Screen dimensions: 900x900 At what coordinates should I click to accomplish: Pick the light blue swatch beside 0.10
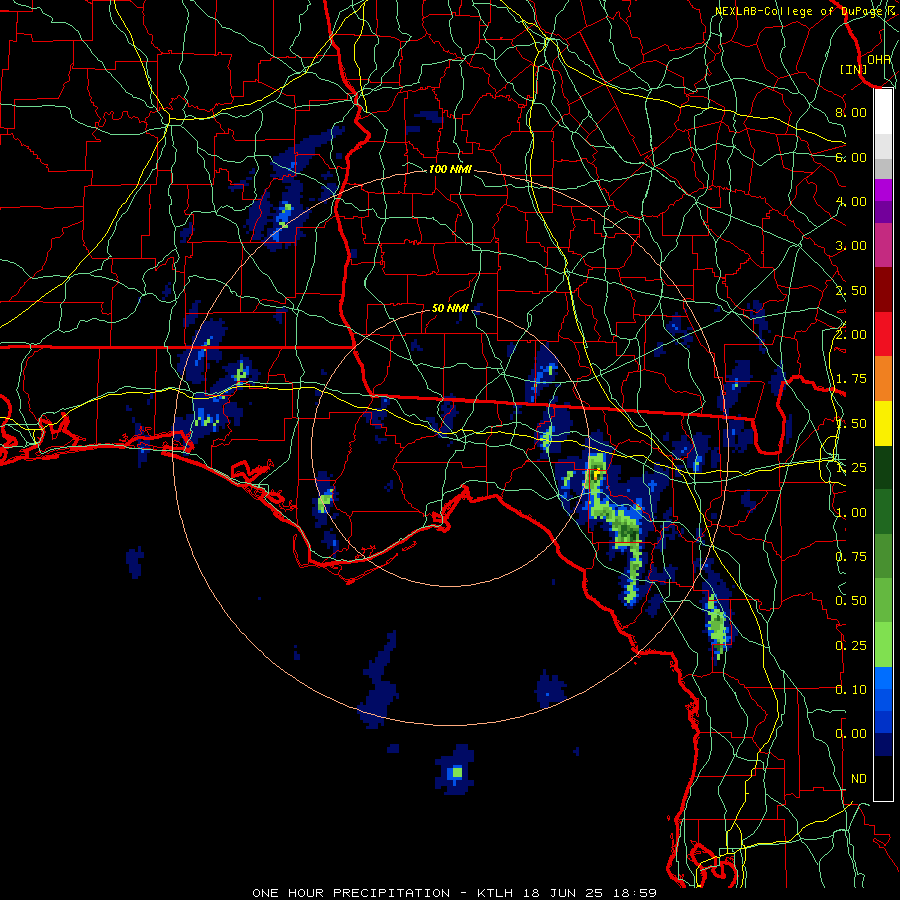point(883,678)
